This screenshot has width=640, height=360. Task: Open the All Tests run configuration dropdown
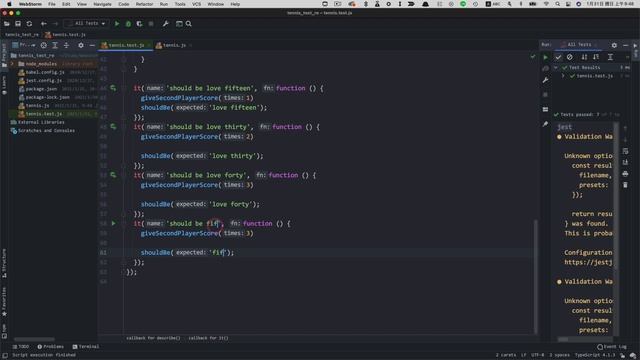(x=87, y=24)
